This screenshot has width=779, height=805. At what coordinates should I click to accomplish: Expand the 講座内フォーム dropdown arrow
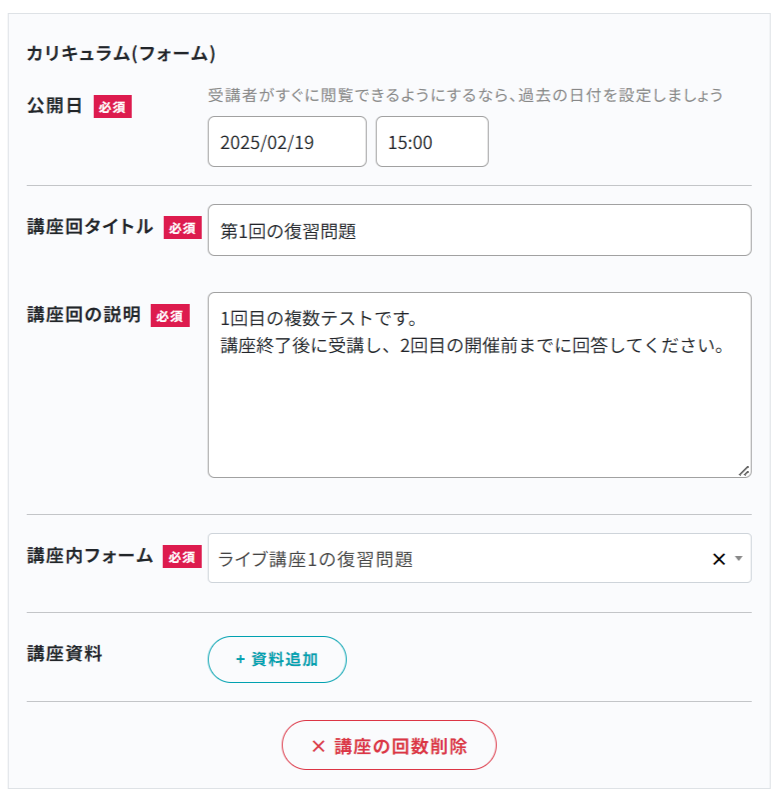tap(739, 559)
